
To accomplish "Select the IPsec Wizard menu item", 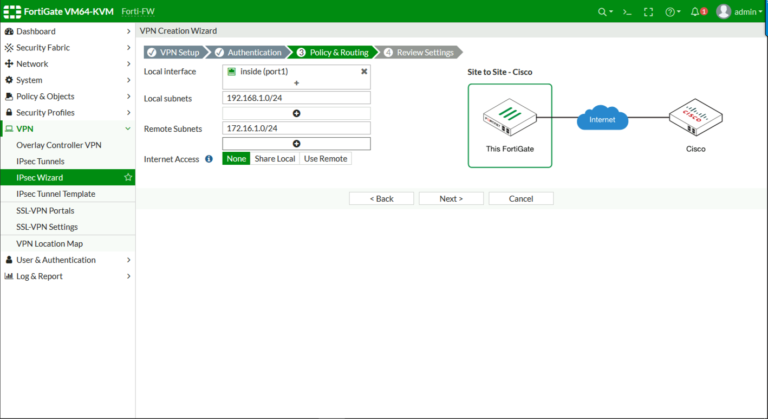I will tap(68, 177).
